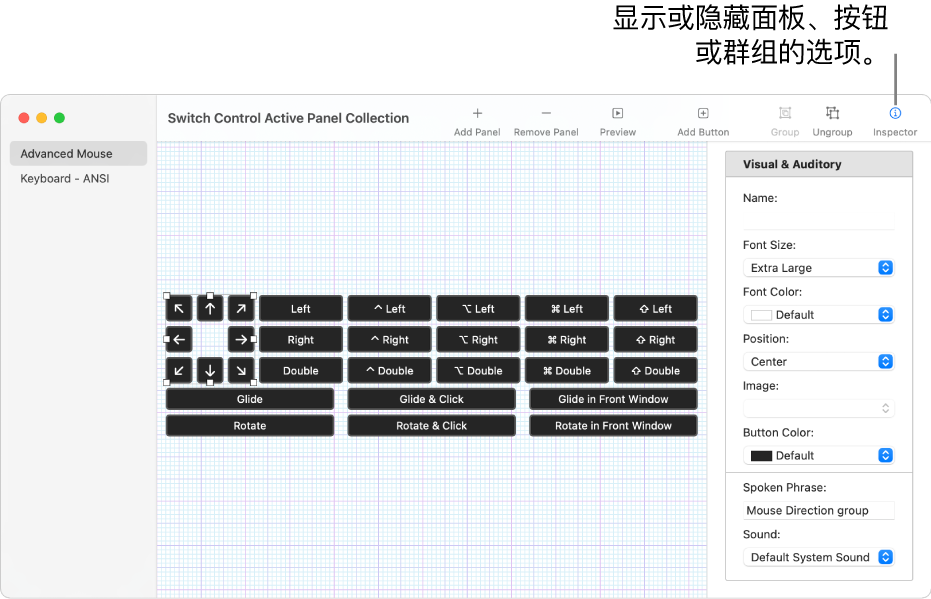Click the yellow minimize button
The height and width of the screenshot is (599, 931).
tap(42, 118)
